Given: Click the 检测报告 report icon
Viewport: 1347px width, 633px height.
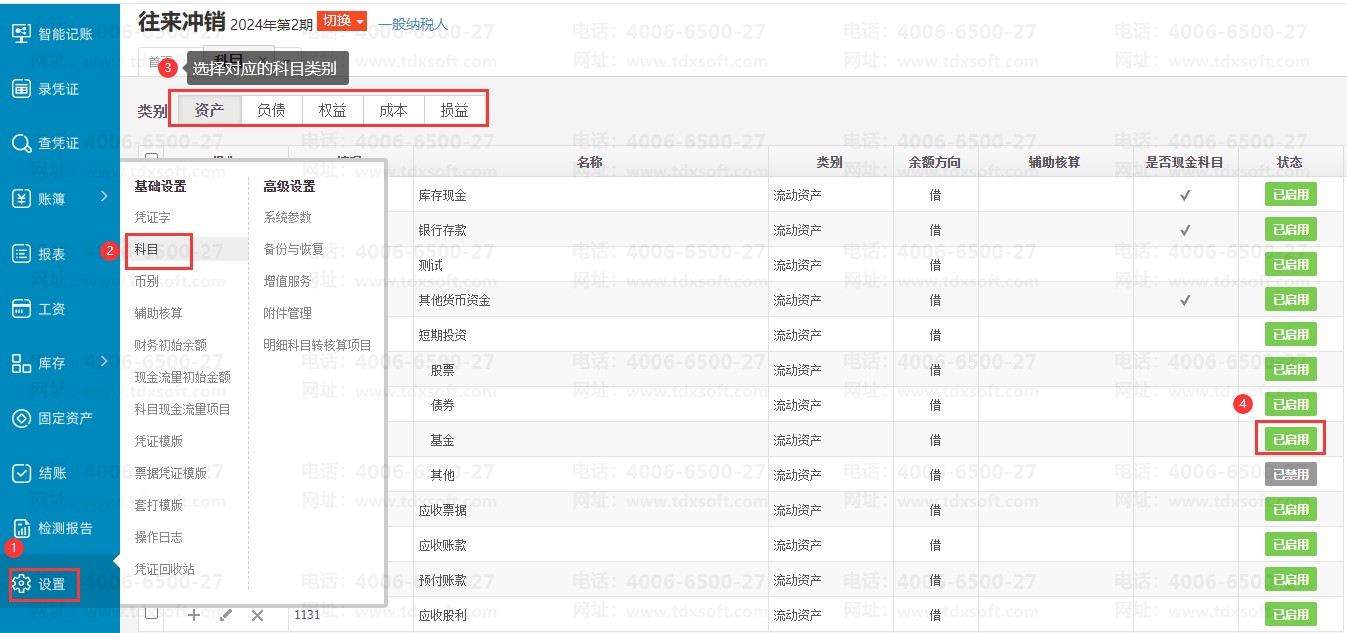Looking at the screenshot, I should click(21, 528).
